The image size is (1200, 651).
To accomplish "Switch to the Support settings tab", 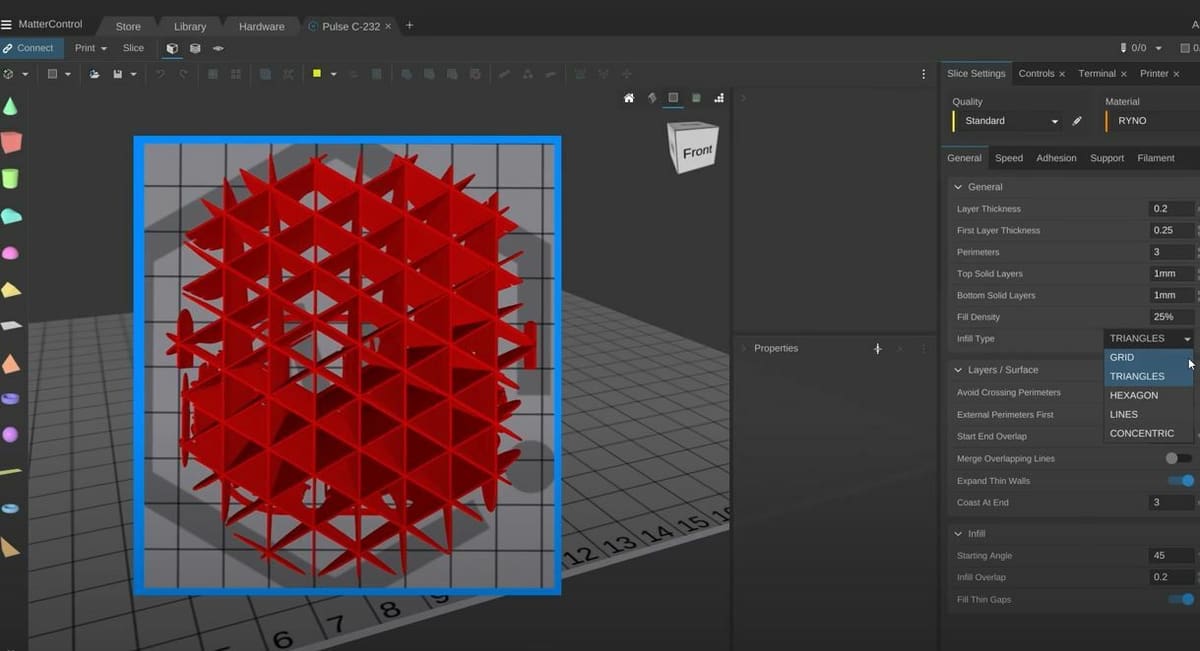I will 1107,158.
